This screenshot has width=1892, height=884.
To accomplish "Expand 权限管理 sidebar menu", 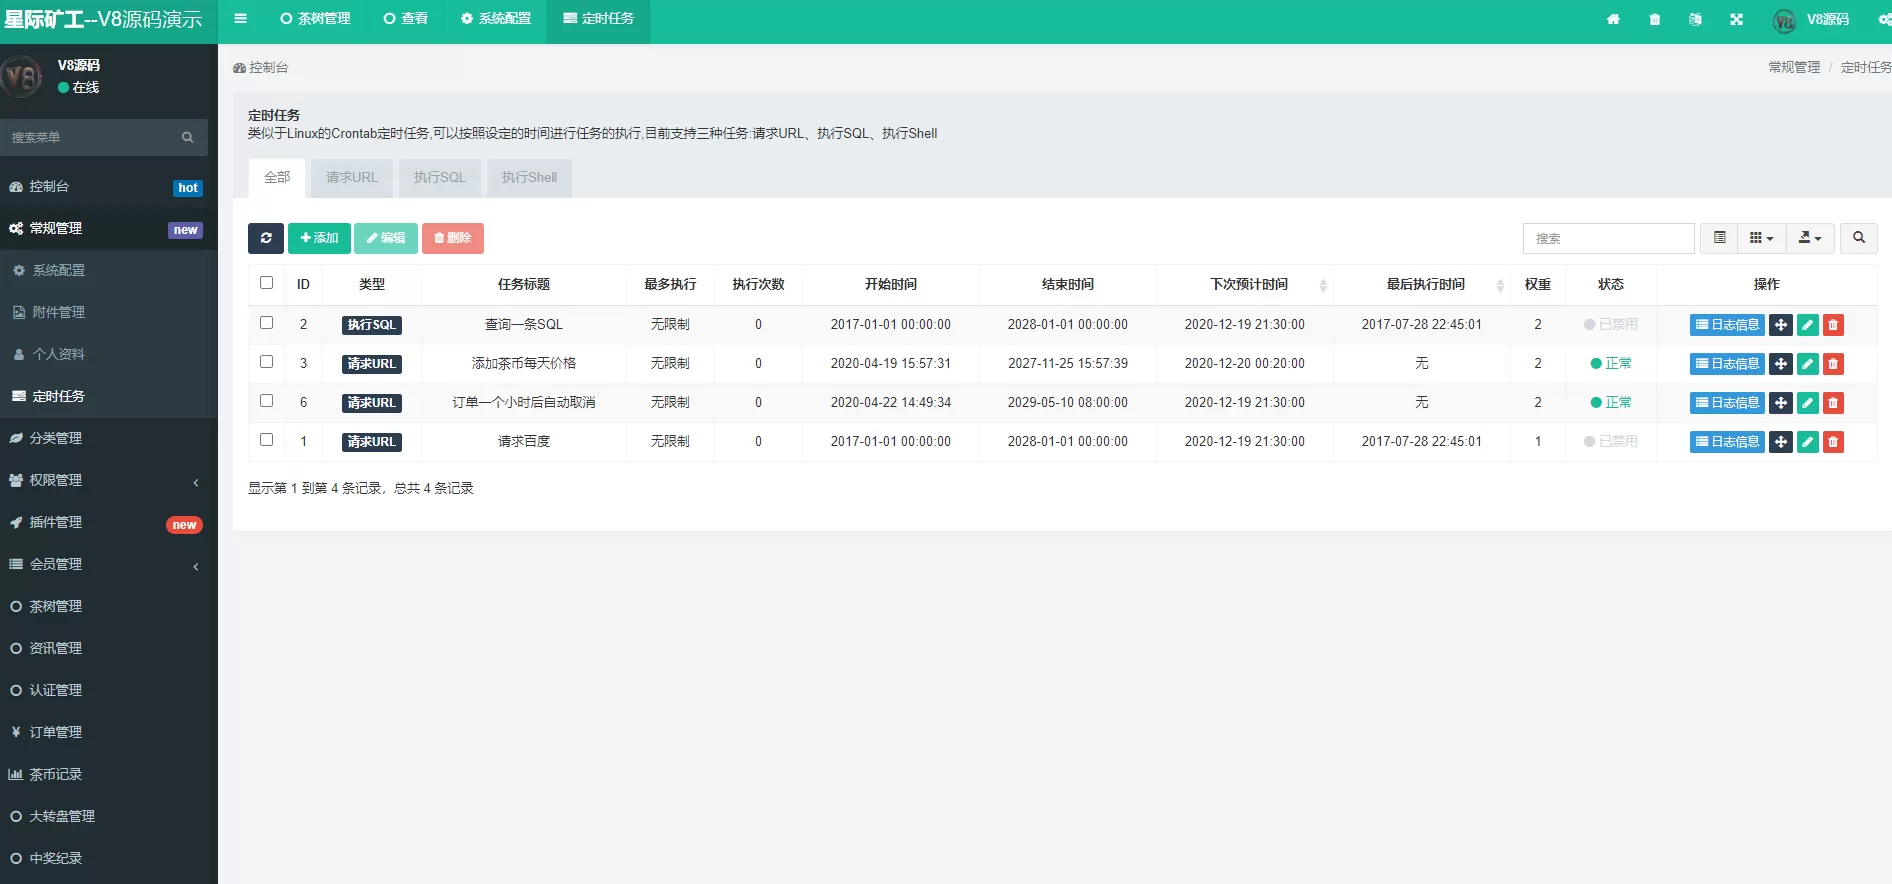I will coord(108,480).
